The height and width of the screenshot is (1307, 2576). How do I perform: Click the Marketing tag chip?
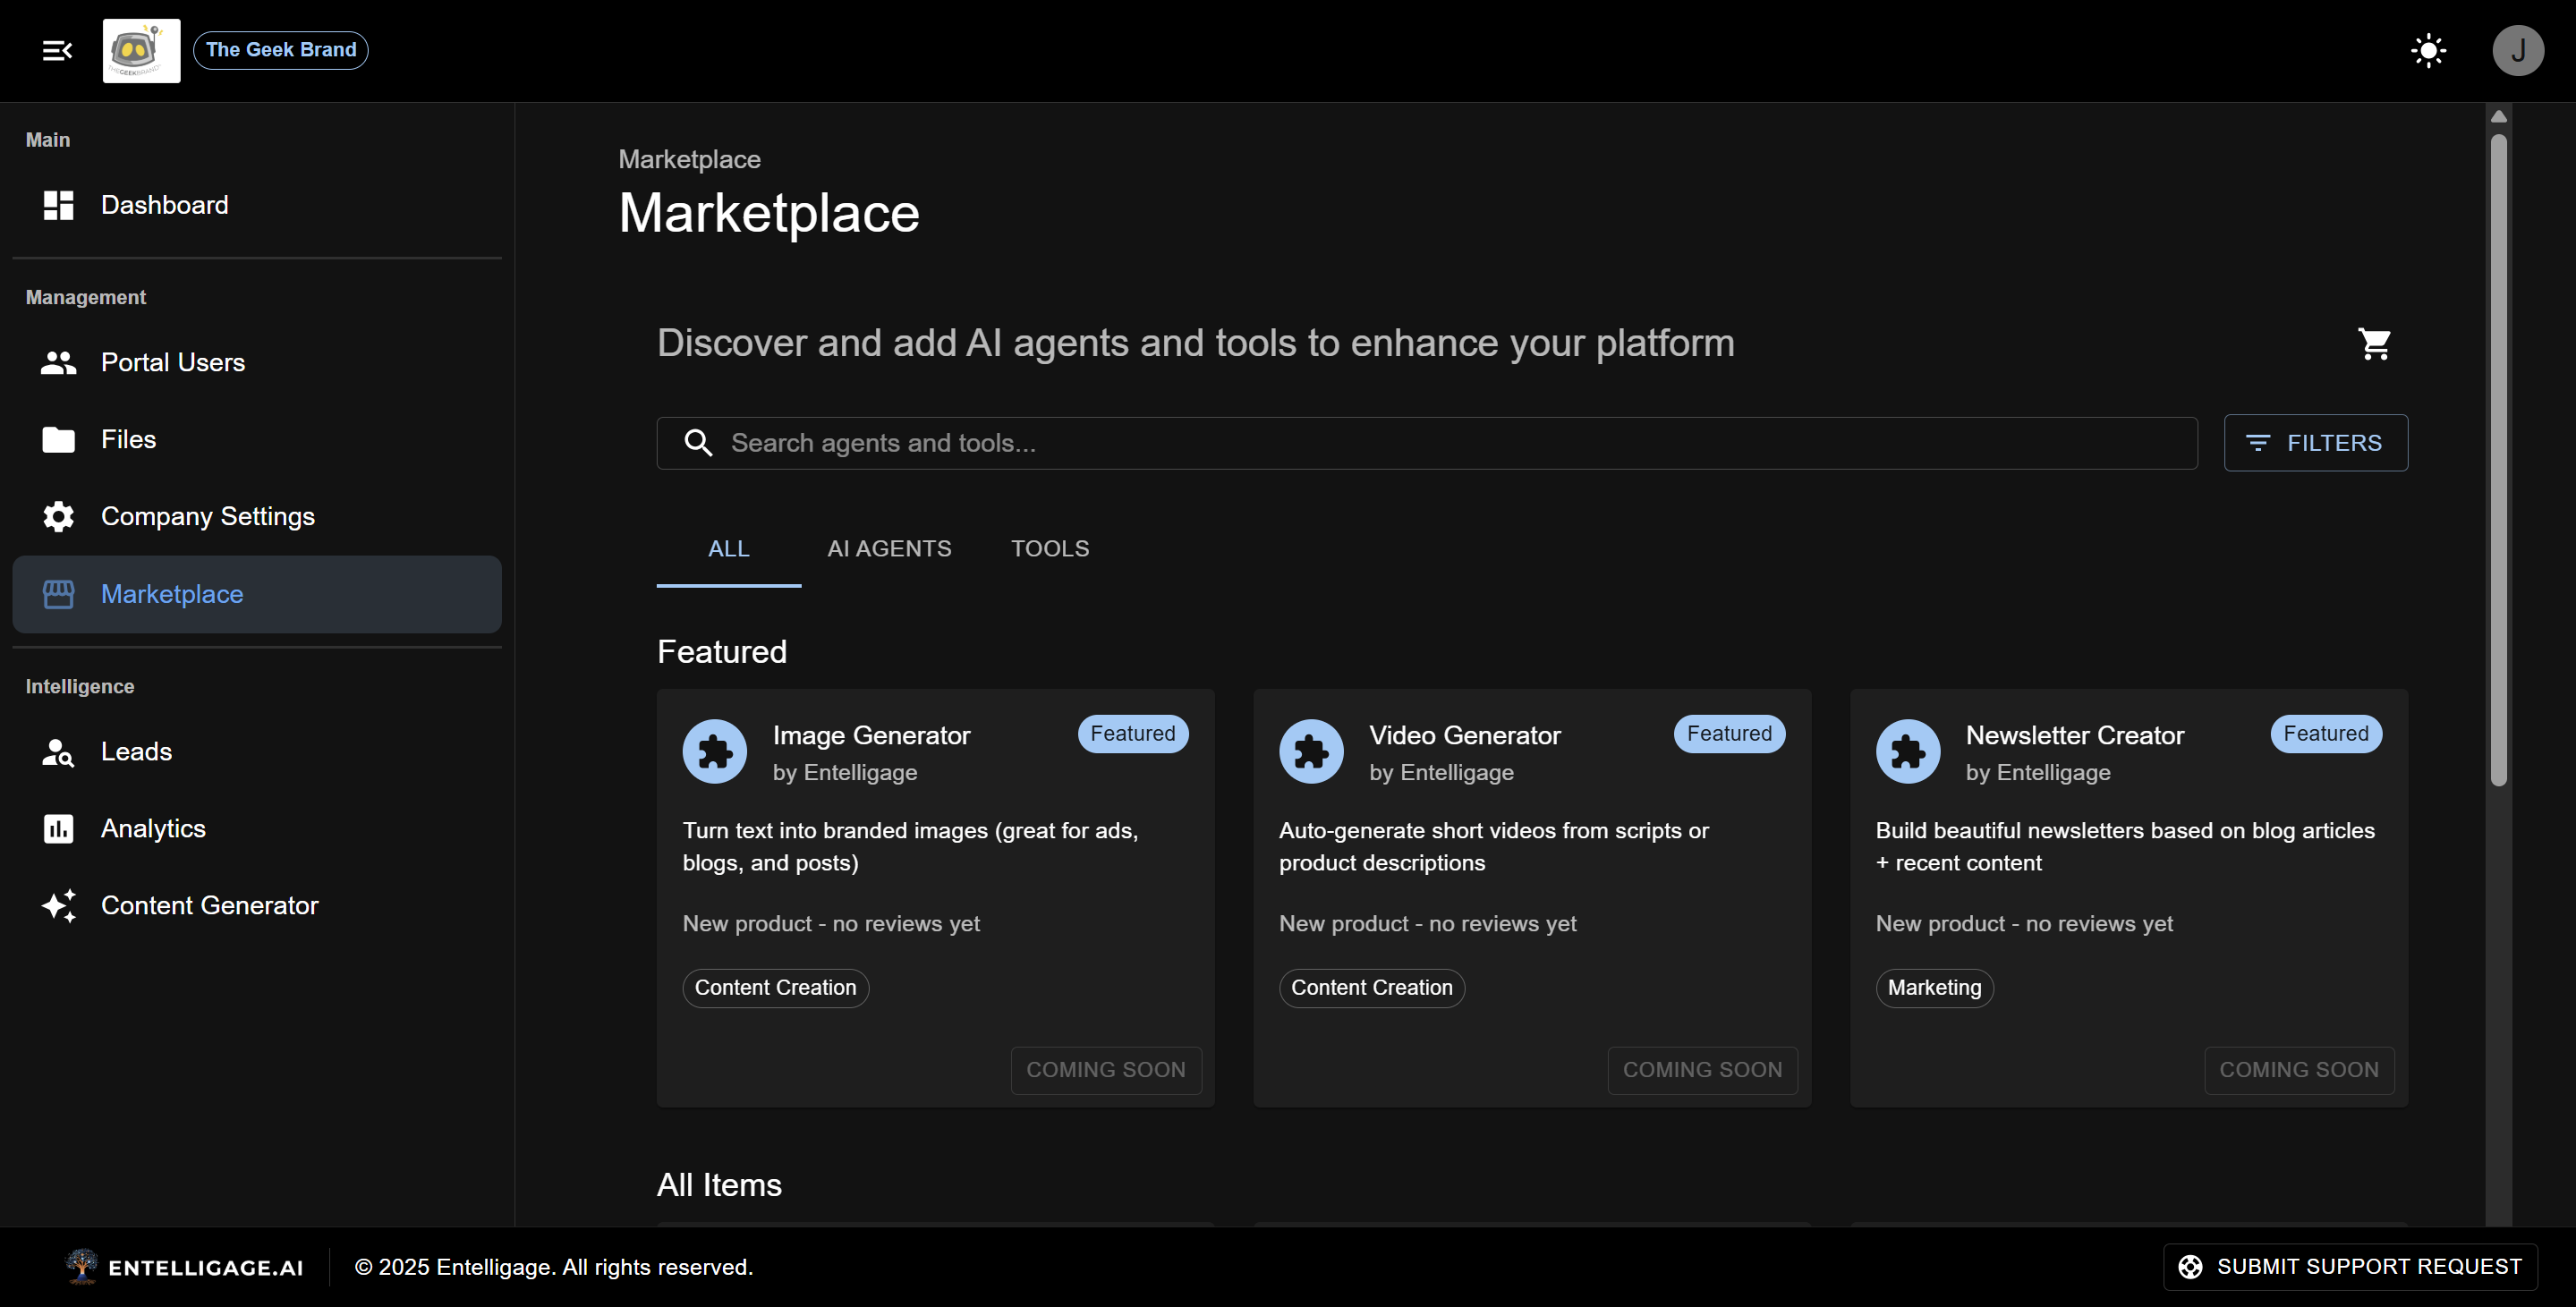(1934, 988)
